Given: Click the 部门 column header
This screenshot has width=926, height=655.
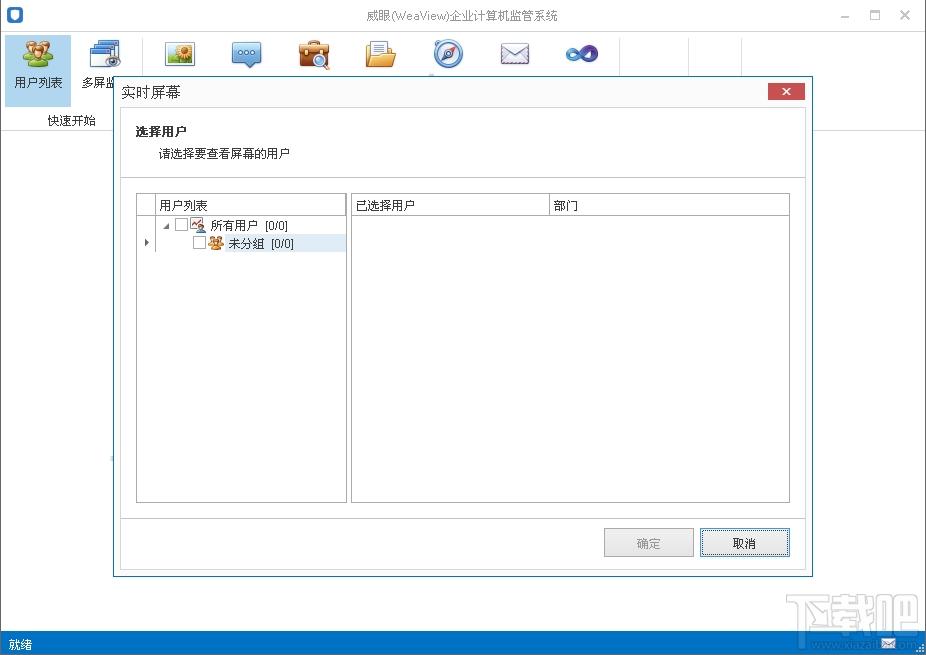Looking at the screenshot, I should pos(668,205).
